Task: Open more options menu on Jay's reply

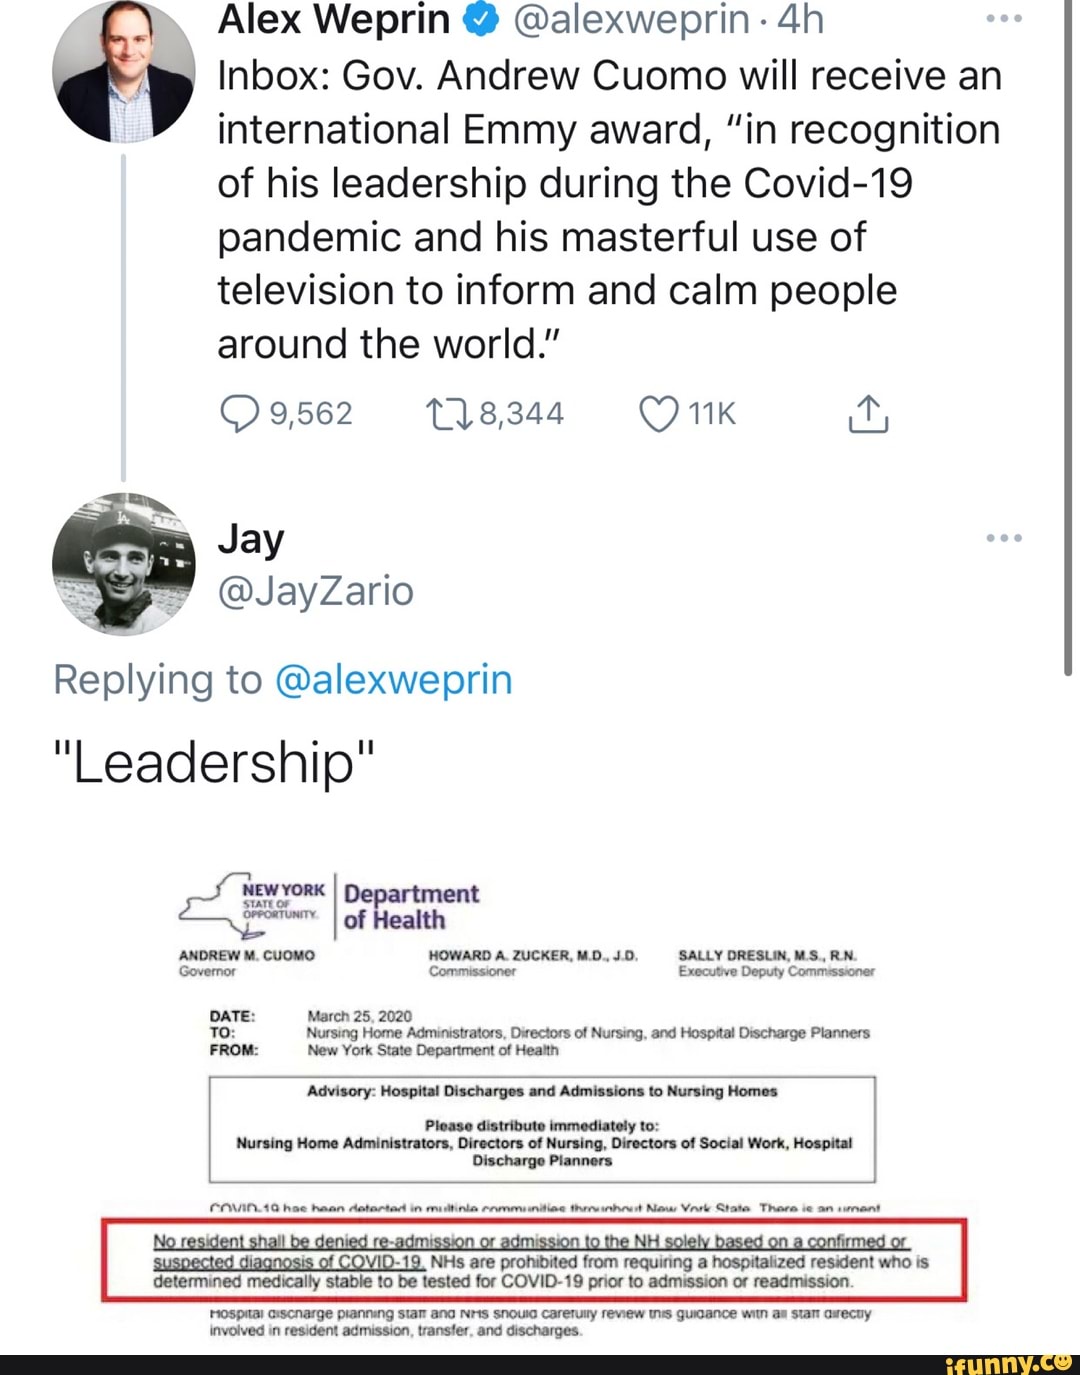Action: [1003, 538]
